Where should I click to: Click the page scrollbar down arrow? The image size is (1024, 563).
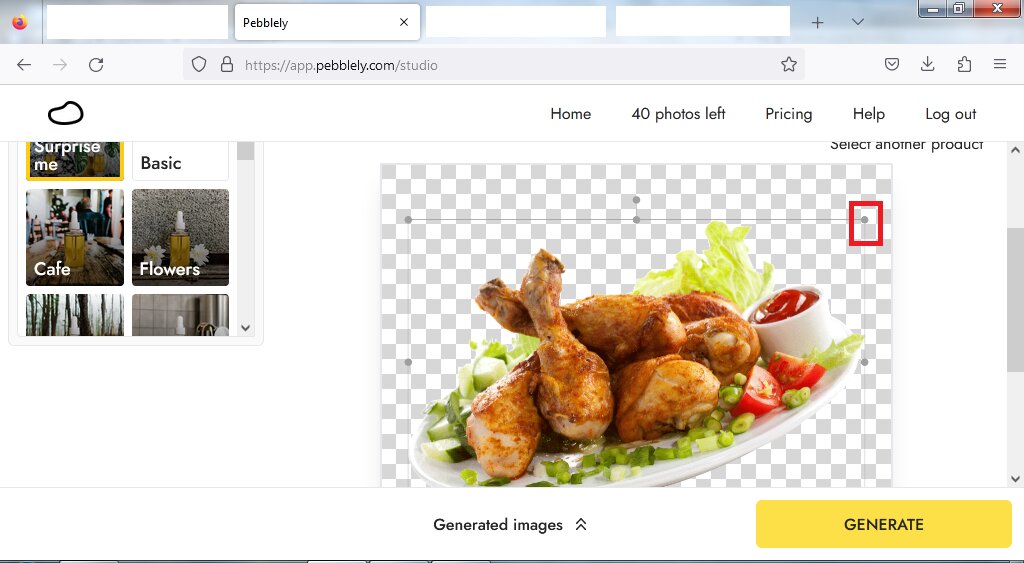(x=1015, y=479)
